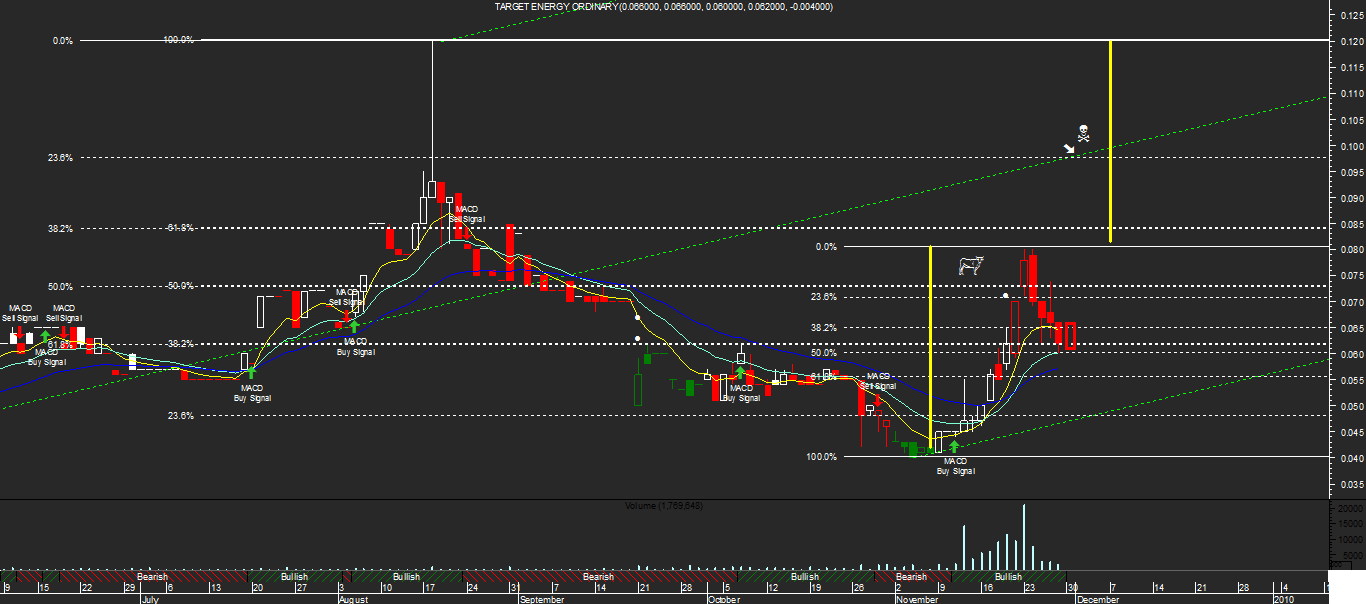Select the 100.0% Fibonacci label on the 0.040 line
Image resolution: width=1366 pixels, height=604 pixels.
click(821, 457)
